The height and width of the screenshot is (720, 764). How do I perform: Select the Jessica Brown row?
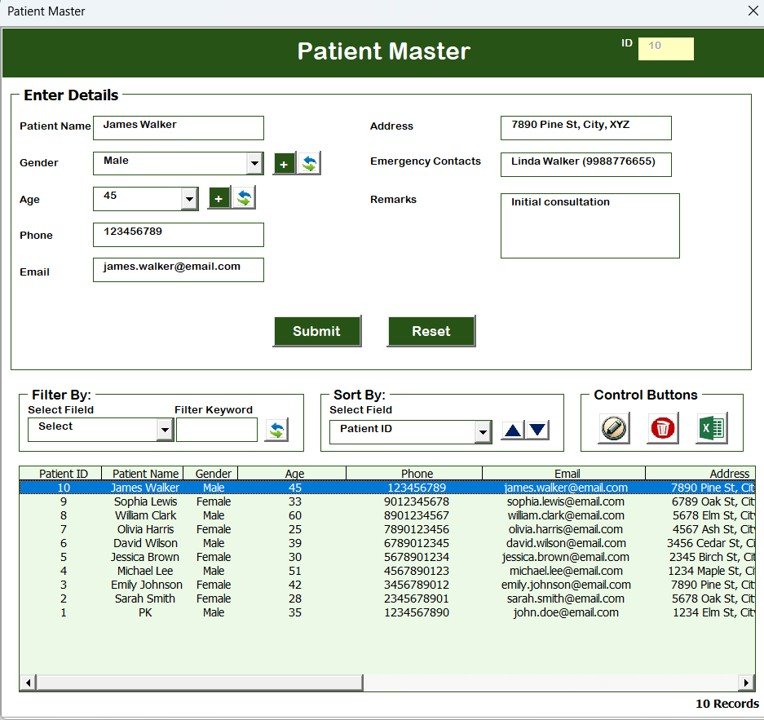click(x=387, y=557)
